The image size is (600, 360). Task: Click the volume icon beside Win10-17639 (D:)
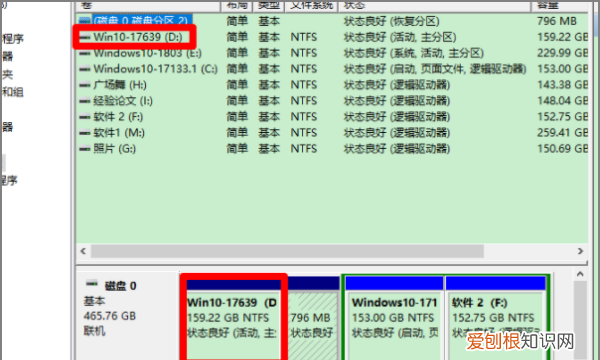click(85, 37)
